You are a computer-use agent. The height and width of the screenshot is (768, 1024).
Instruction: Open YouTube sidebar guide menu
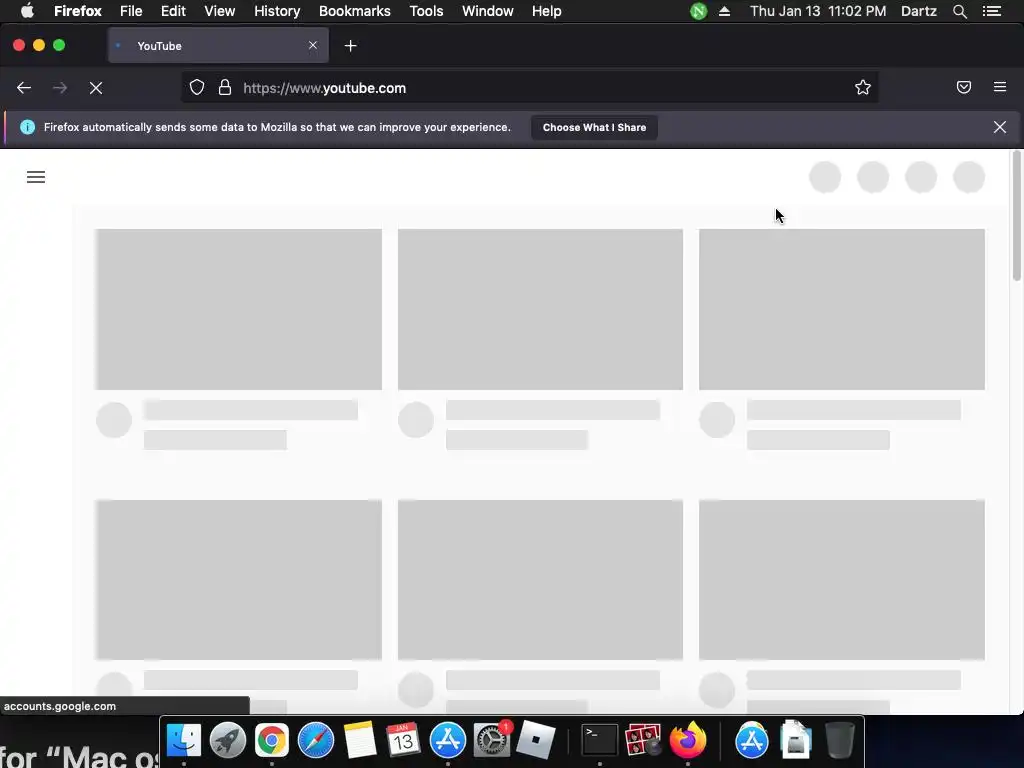(x=36, y=177)
